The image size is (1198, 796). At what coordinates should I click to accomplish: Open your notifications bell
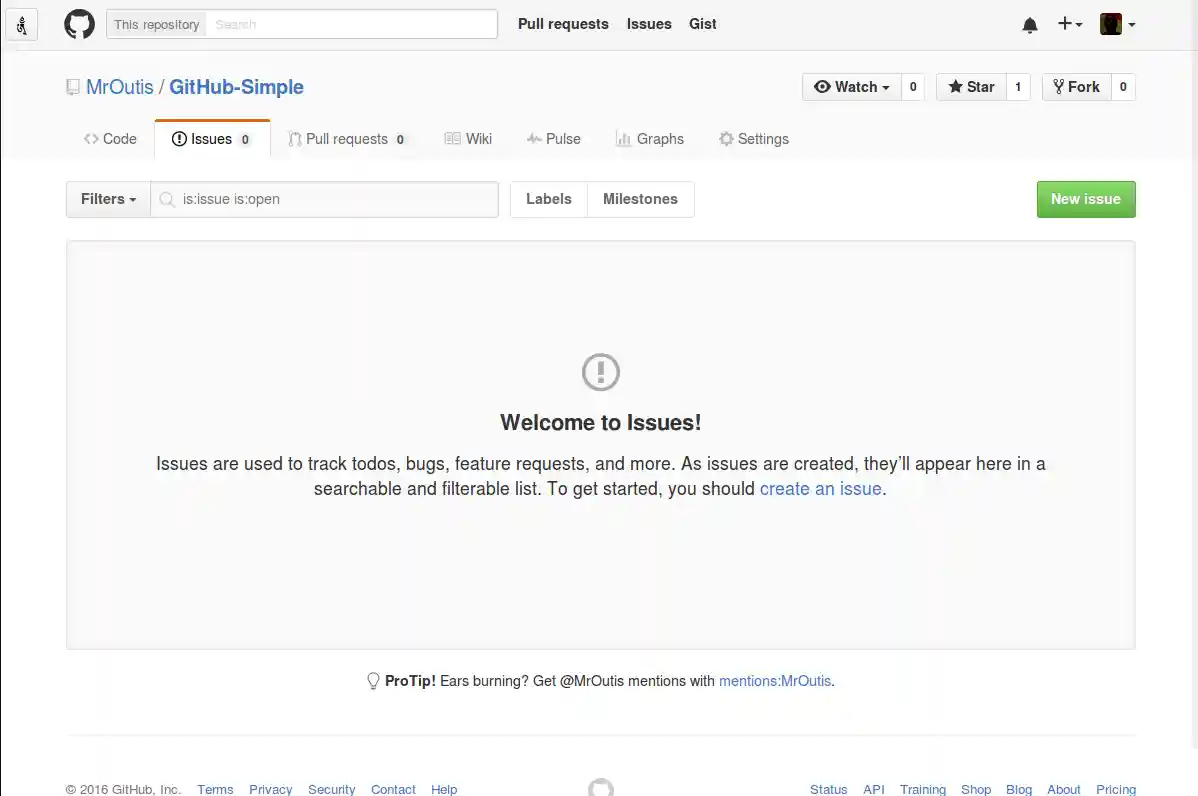(1029, 24)
